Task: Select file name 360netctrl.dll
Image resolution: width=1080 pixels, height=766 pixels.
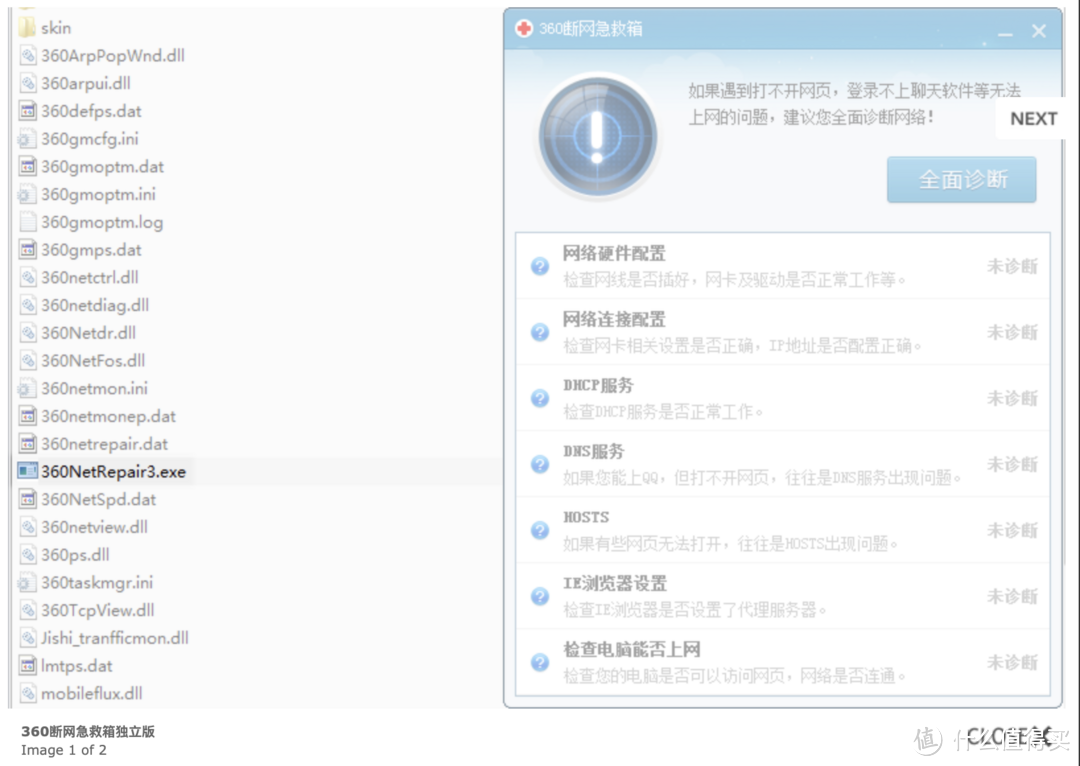Action: tap(90, 278)
